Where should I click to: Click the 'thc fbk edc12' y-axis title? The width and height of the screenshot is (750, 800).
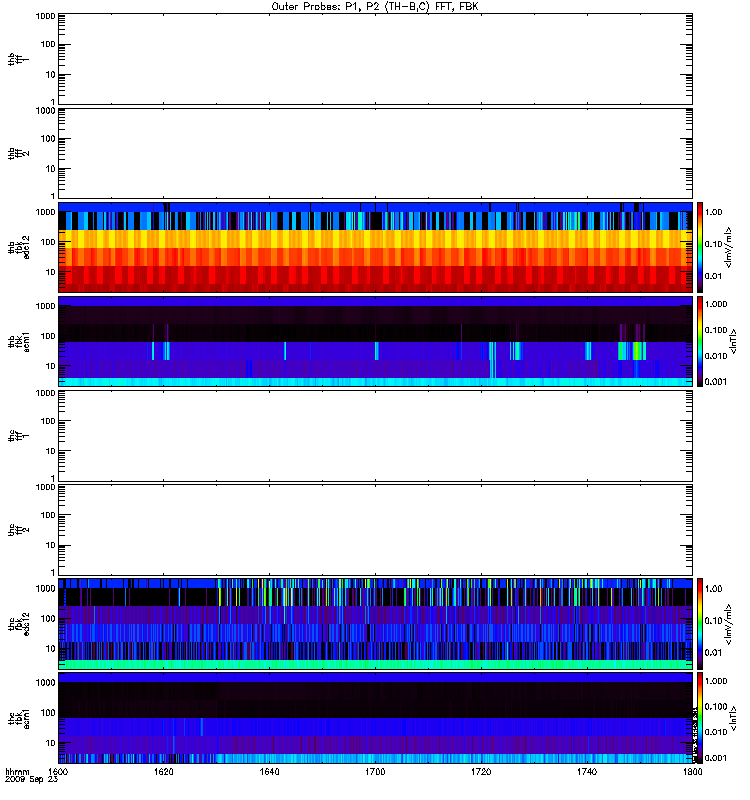[19, 623]
